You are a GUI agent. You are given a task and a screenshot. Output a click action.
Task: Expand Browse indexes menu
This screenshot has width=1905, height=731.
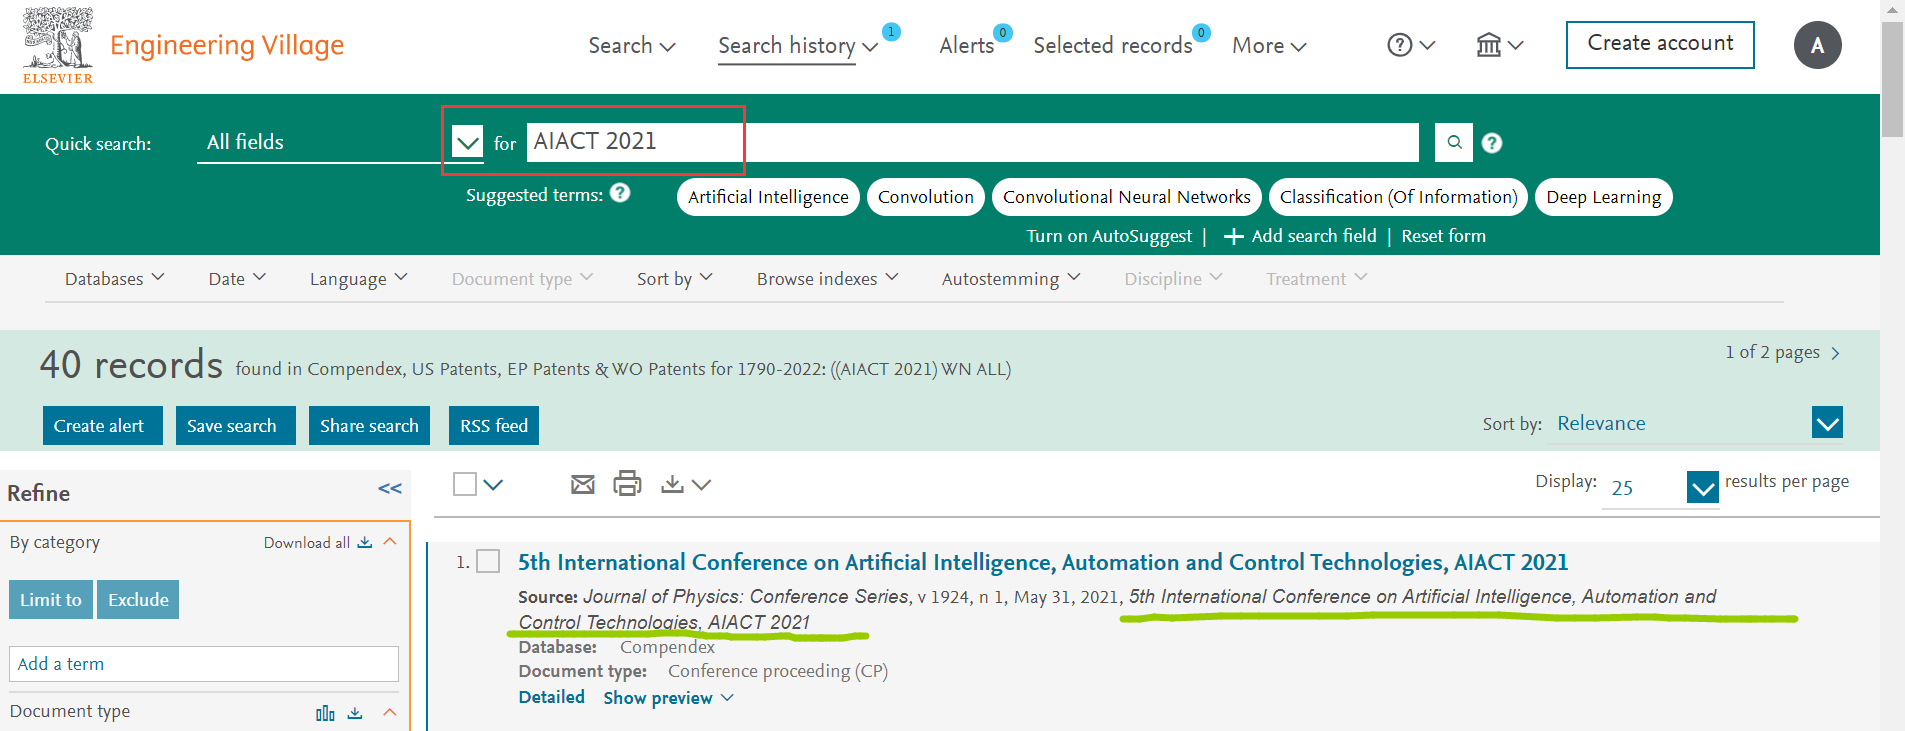click(x=828, y=279)
